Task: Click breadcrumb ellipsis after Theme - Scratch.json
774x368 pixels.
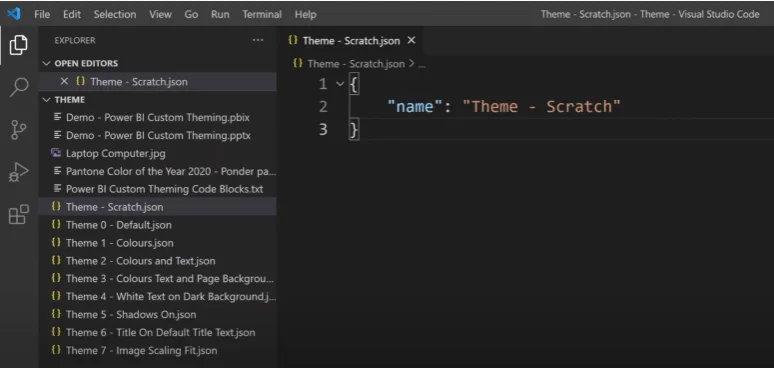Action: [421, 64]
